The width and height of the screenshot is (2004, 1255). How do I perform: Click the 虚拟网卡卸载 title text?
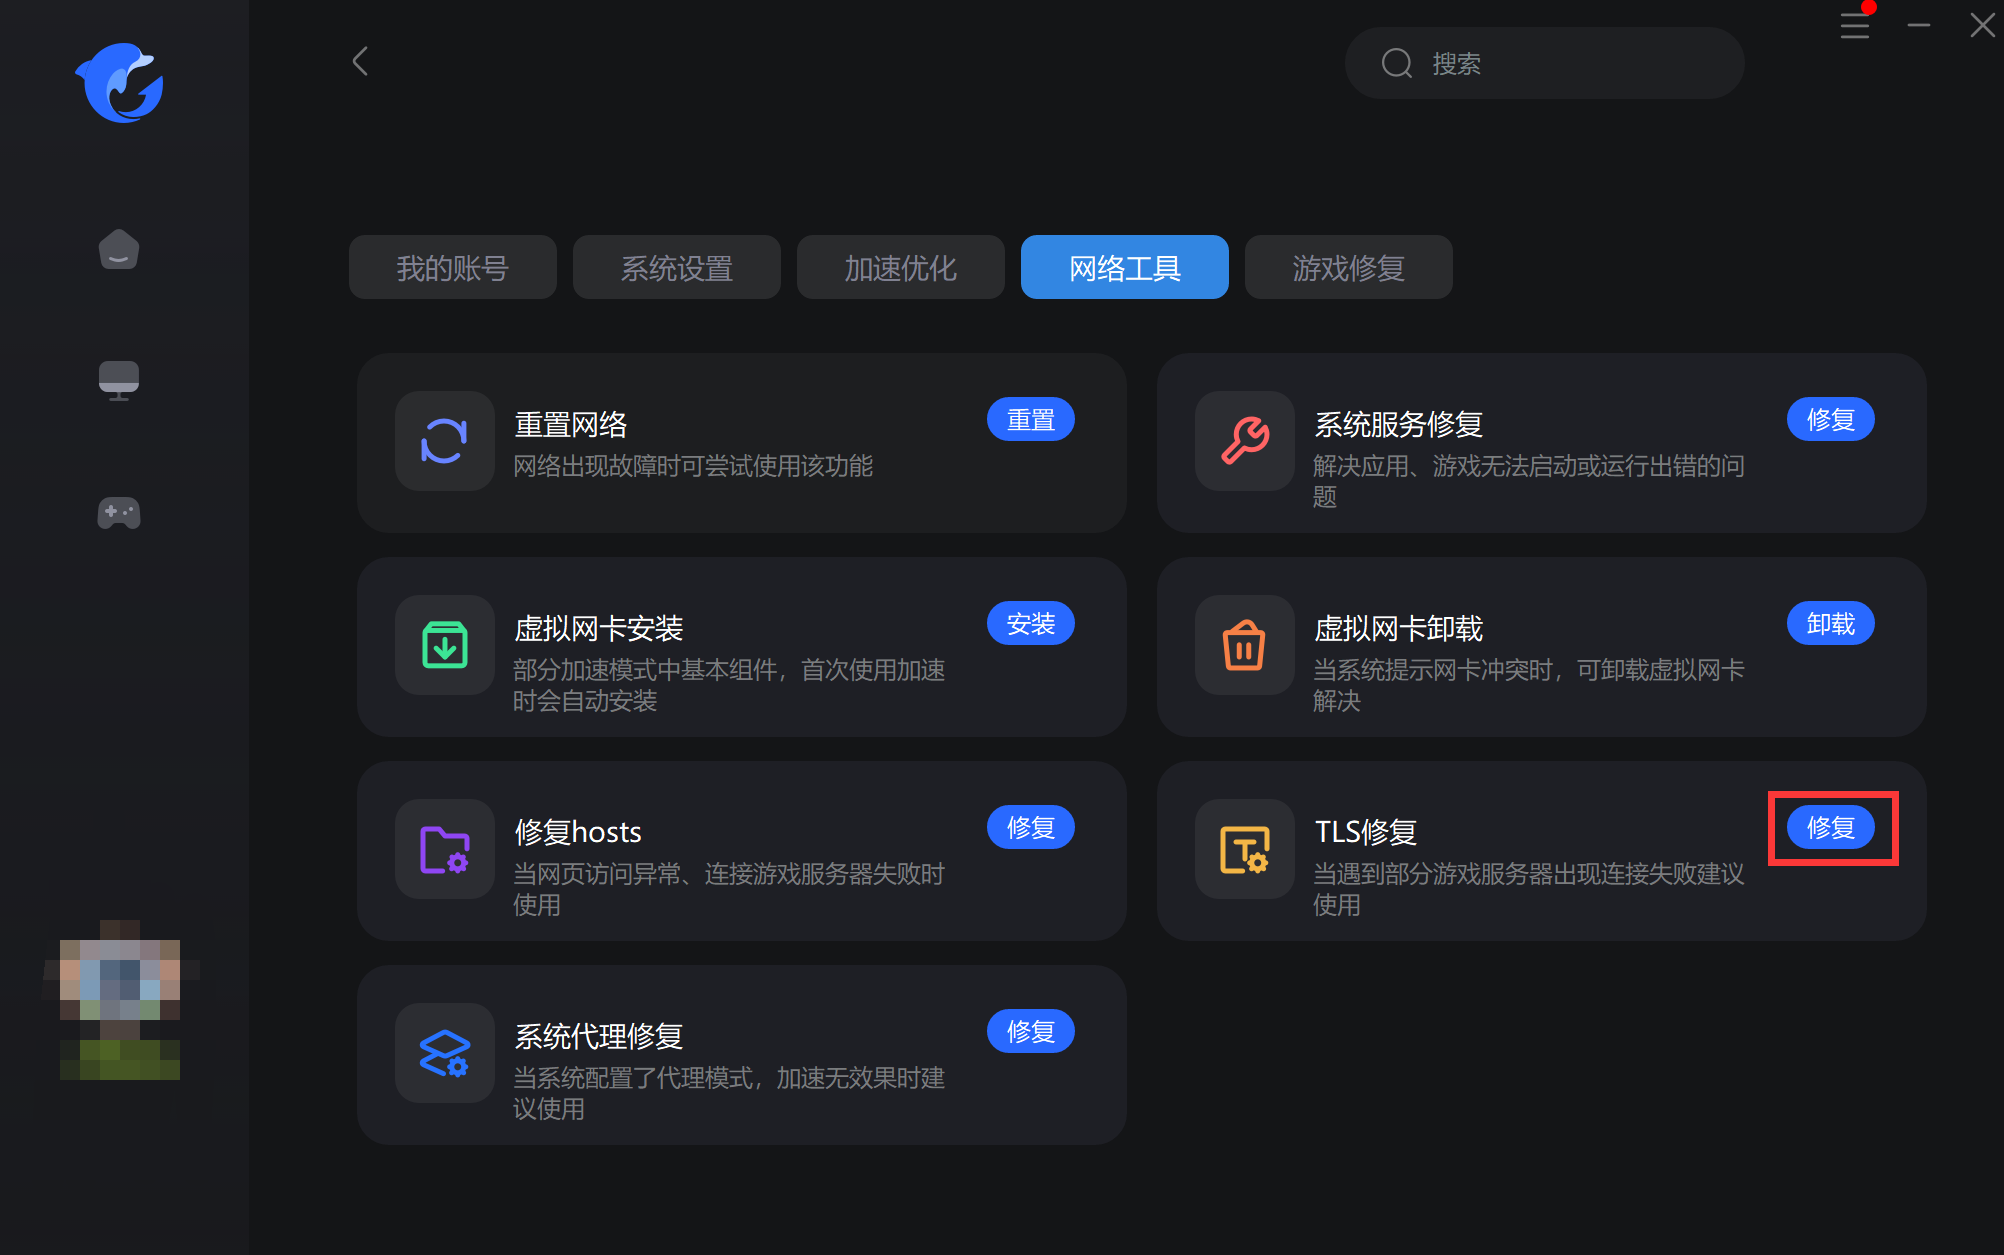(x=1399, y=628)
